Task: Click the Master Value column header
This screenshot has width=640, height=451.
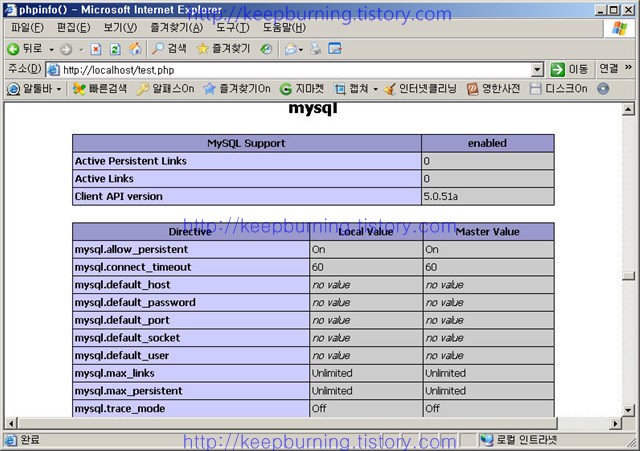Action: pyautogui.click(x=488, y=232)
